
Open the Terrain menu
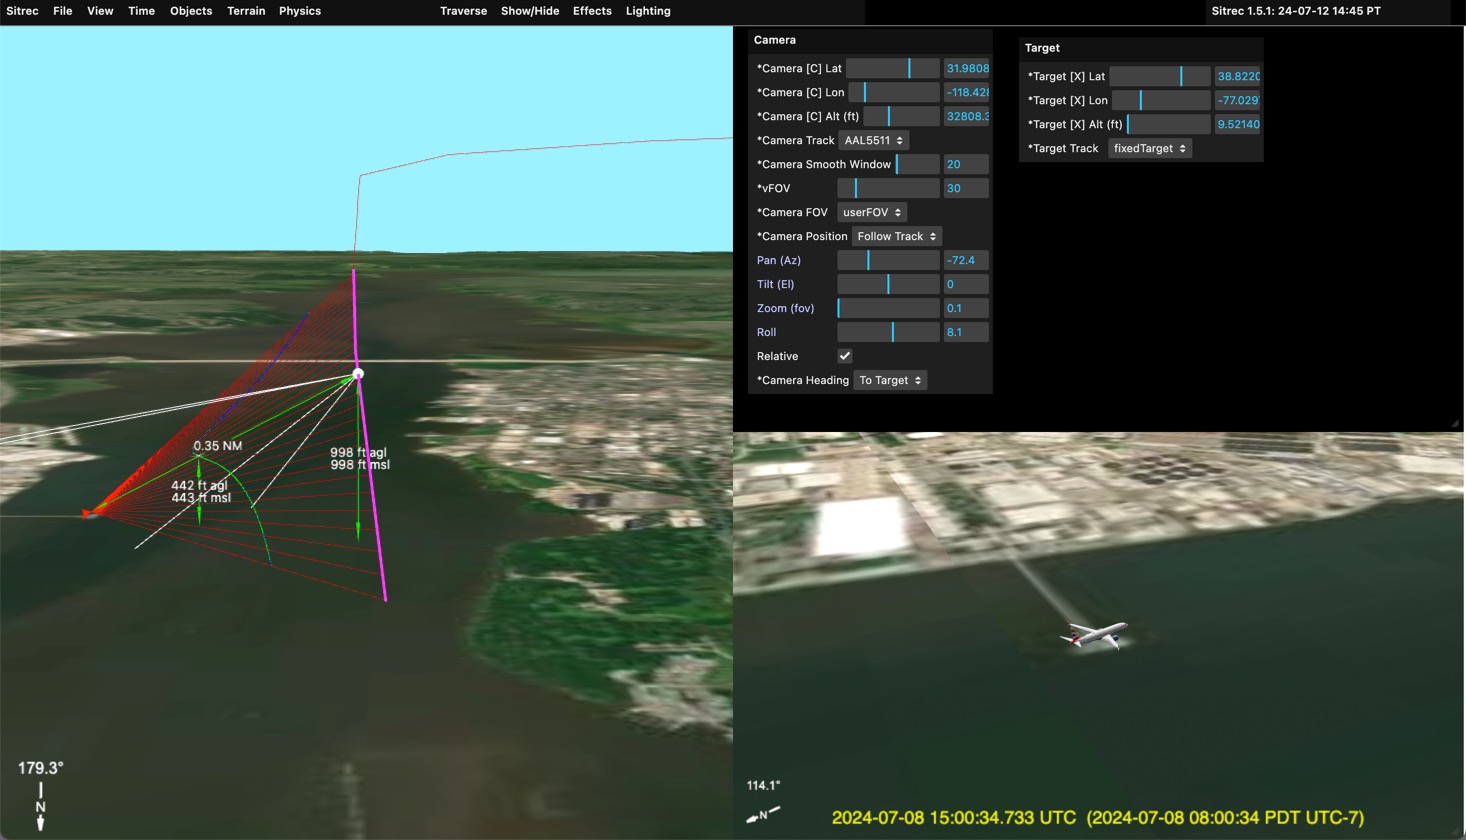click(246, 11)
